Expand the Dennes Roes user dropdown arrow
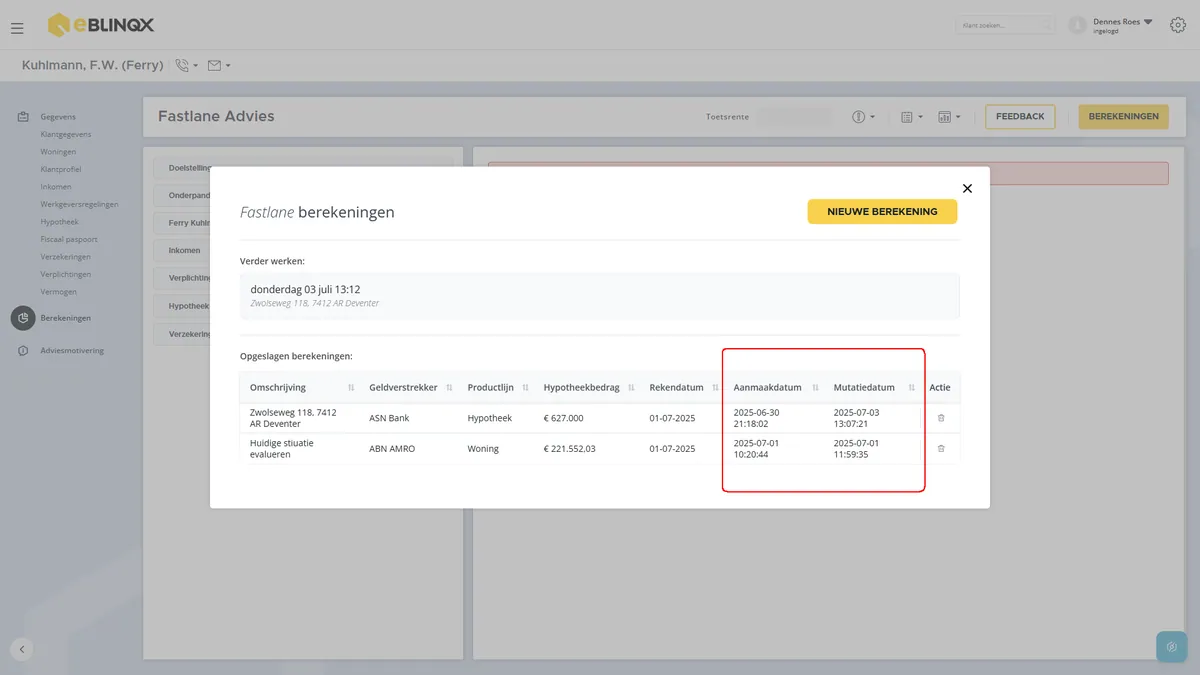Viewport: 1200px width, 675px height. (x=1148, y=21)
